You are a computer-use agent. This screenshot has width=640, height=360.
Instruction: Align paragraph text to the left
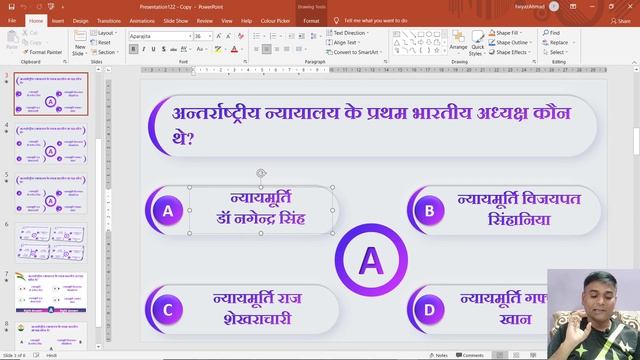click(x=256, y=49)
